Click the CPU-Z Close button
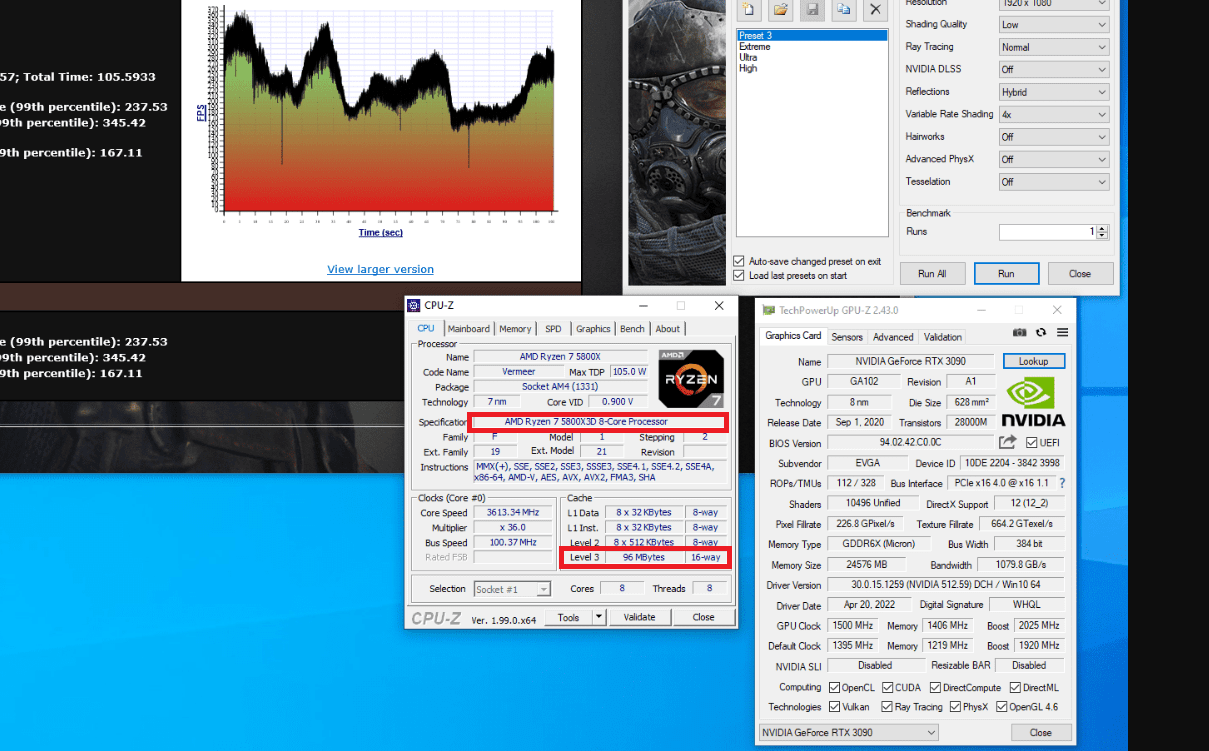 703,617
